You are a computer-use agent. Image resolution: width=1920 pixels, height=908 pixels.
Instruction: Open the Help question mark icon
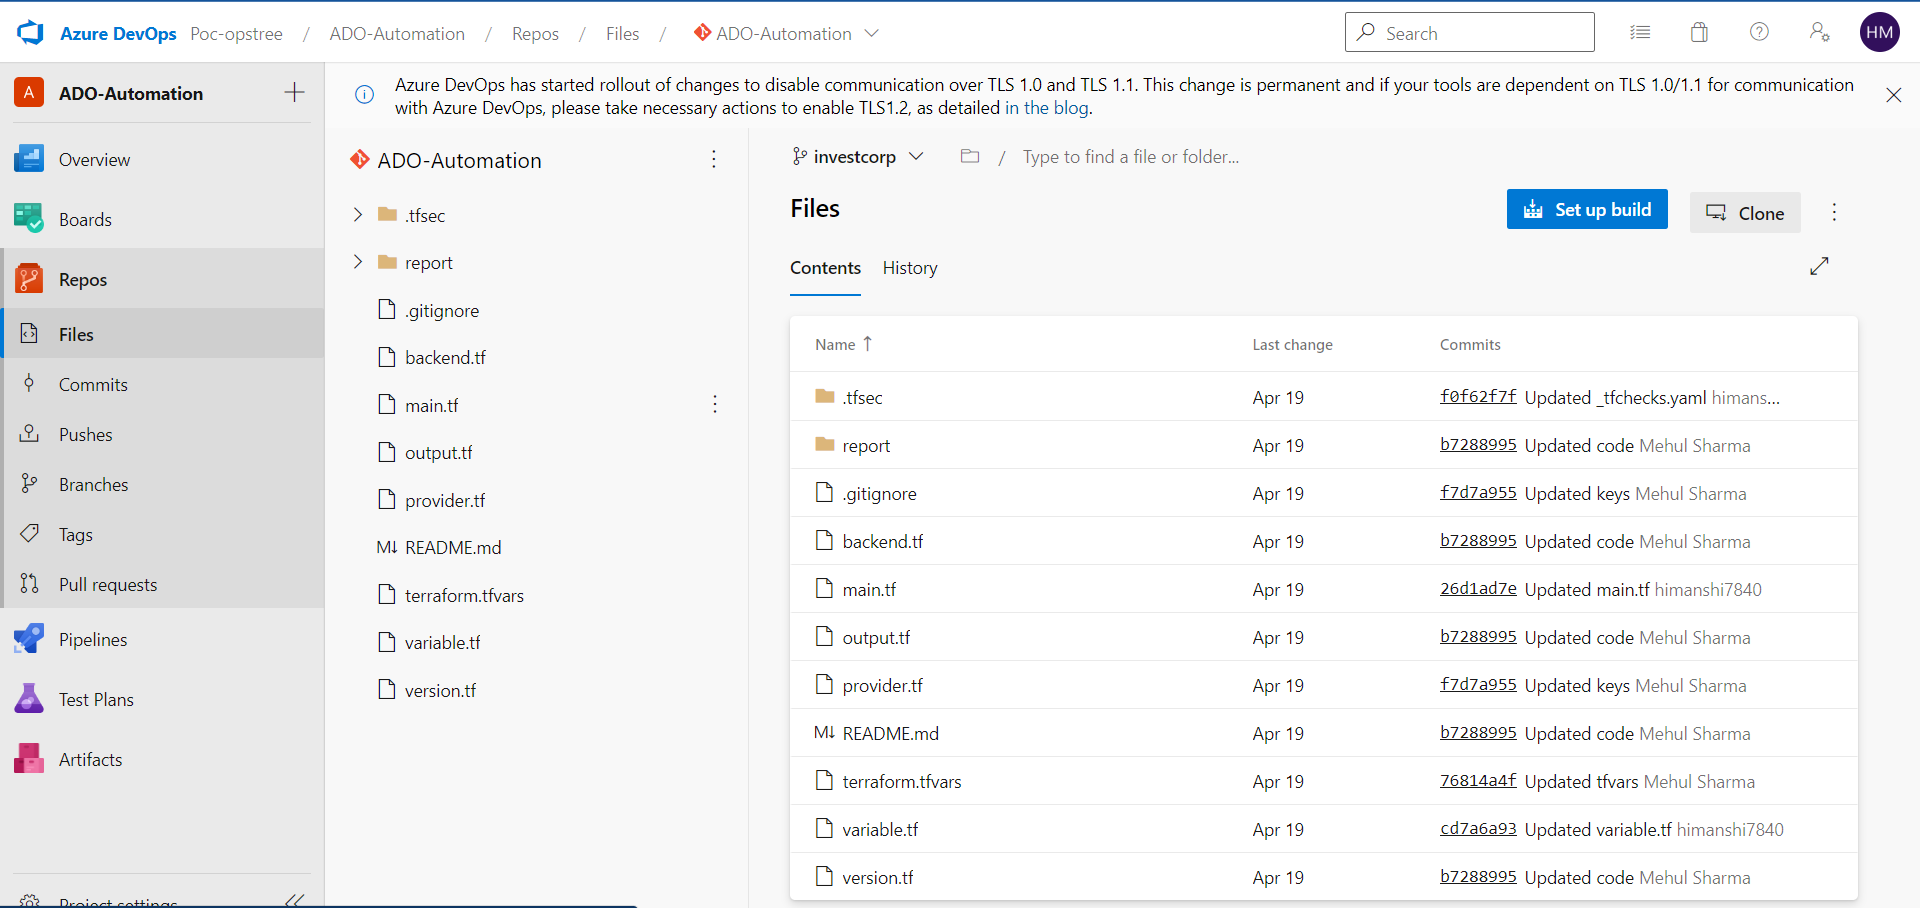(1759, 32)
